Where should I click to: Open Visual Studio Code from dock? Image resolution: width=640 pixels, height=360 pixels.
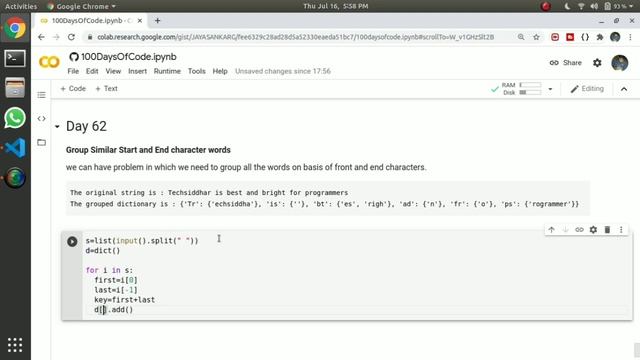tap(15, 148)
